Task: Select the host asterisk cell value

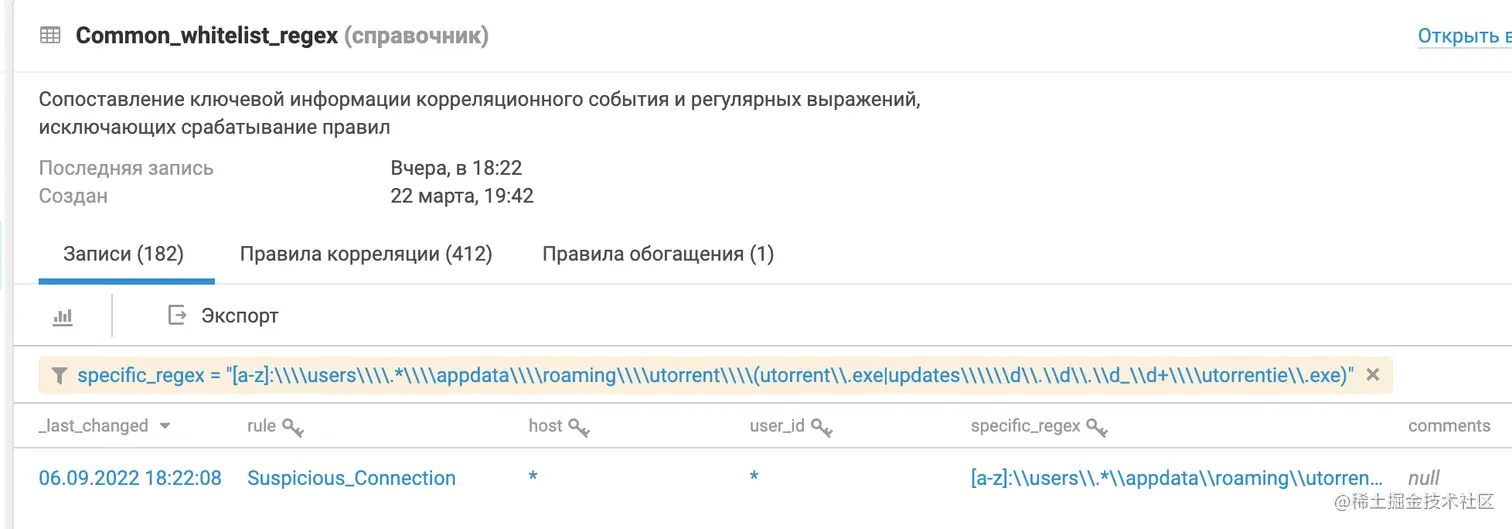Action: (533, 478)
